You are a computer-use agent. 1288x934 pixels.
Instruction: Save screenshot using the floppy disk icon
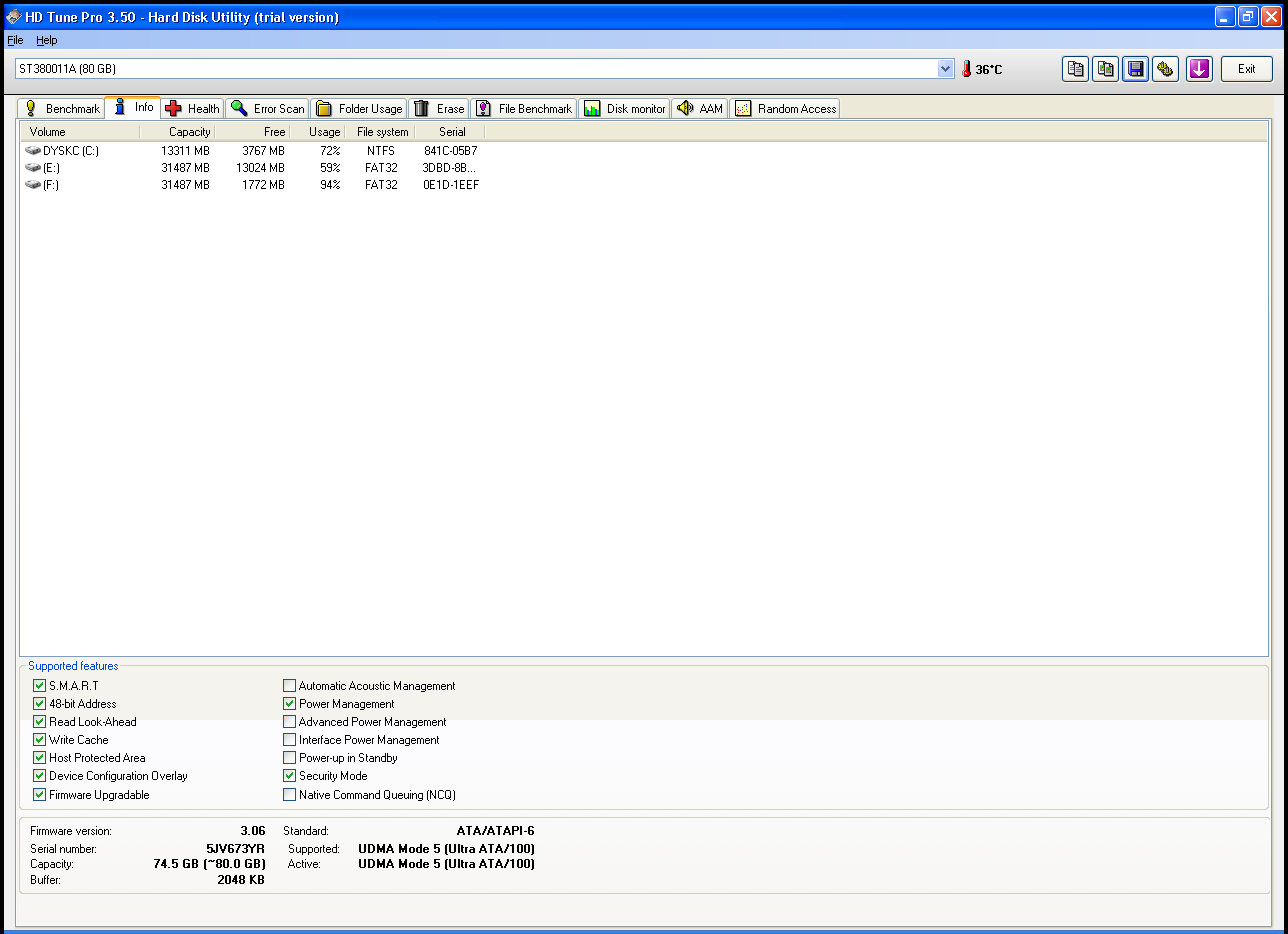[x=1135, y=69]
